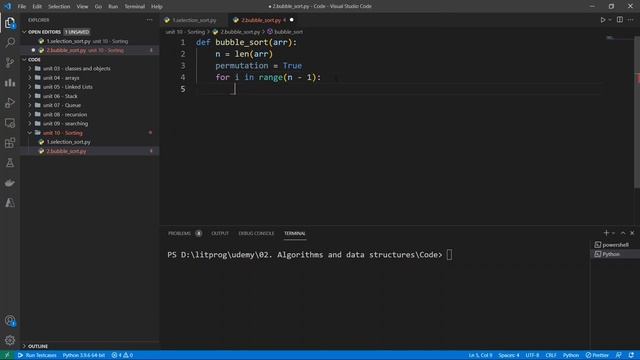Open Explorer Views and More Actions ellipsis
Image resolution: width=640 pixels, height=360 pixels.
click(149, 20)
